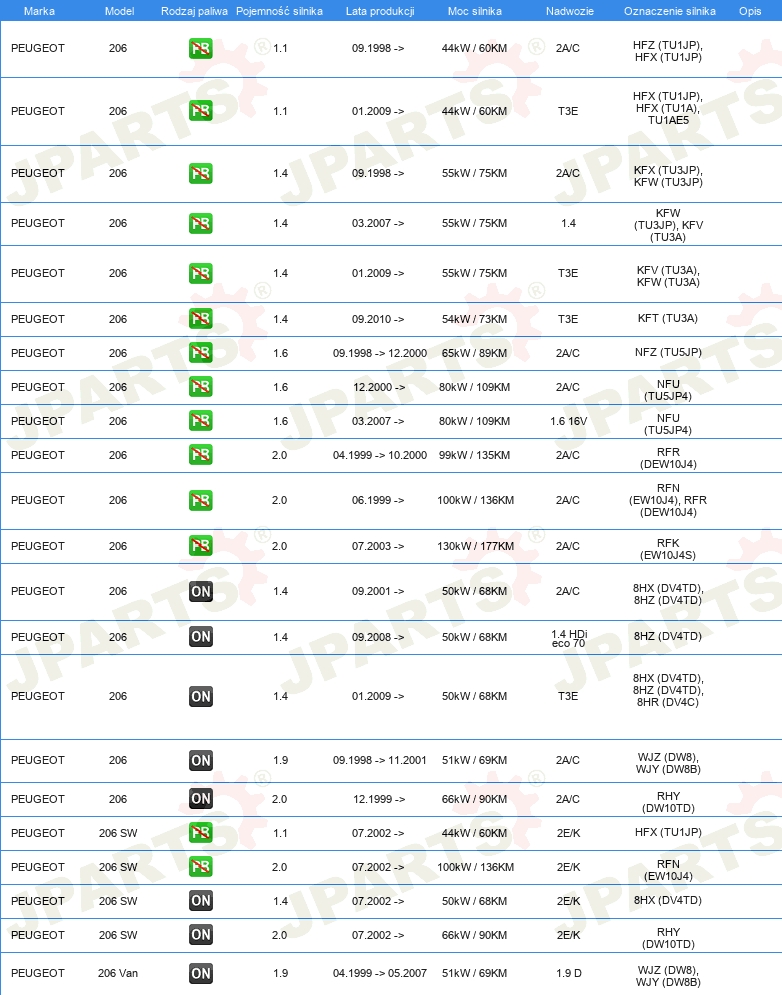Click diesel ON icon in the 12.1999 row
This screenshot has height=995, width=782.
(x=201, y=799)
